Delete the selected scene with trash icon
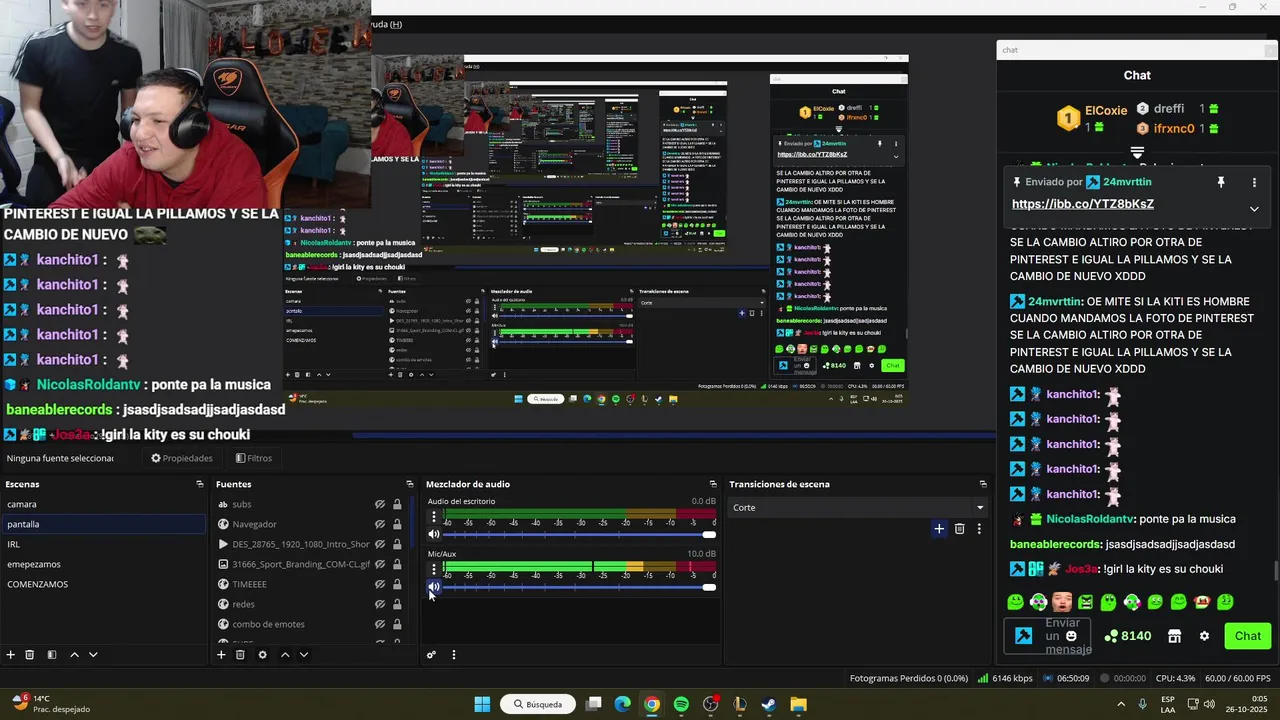Viewport: 1280px width, 720px height. (30, 655)
